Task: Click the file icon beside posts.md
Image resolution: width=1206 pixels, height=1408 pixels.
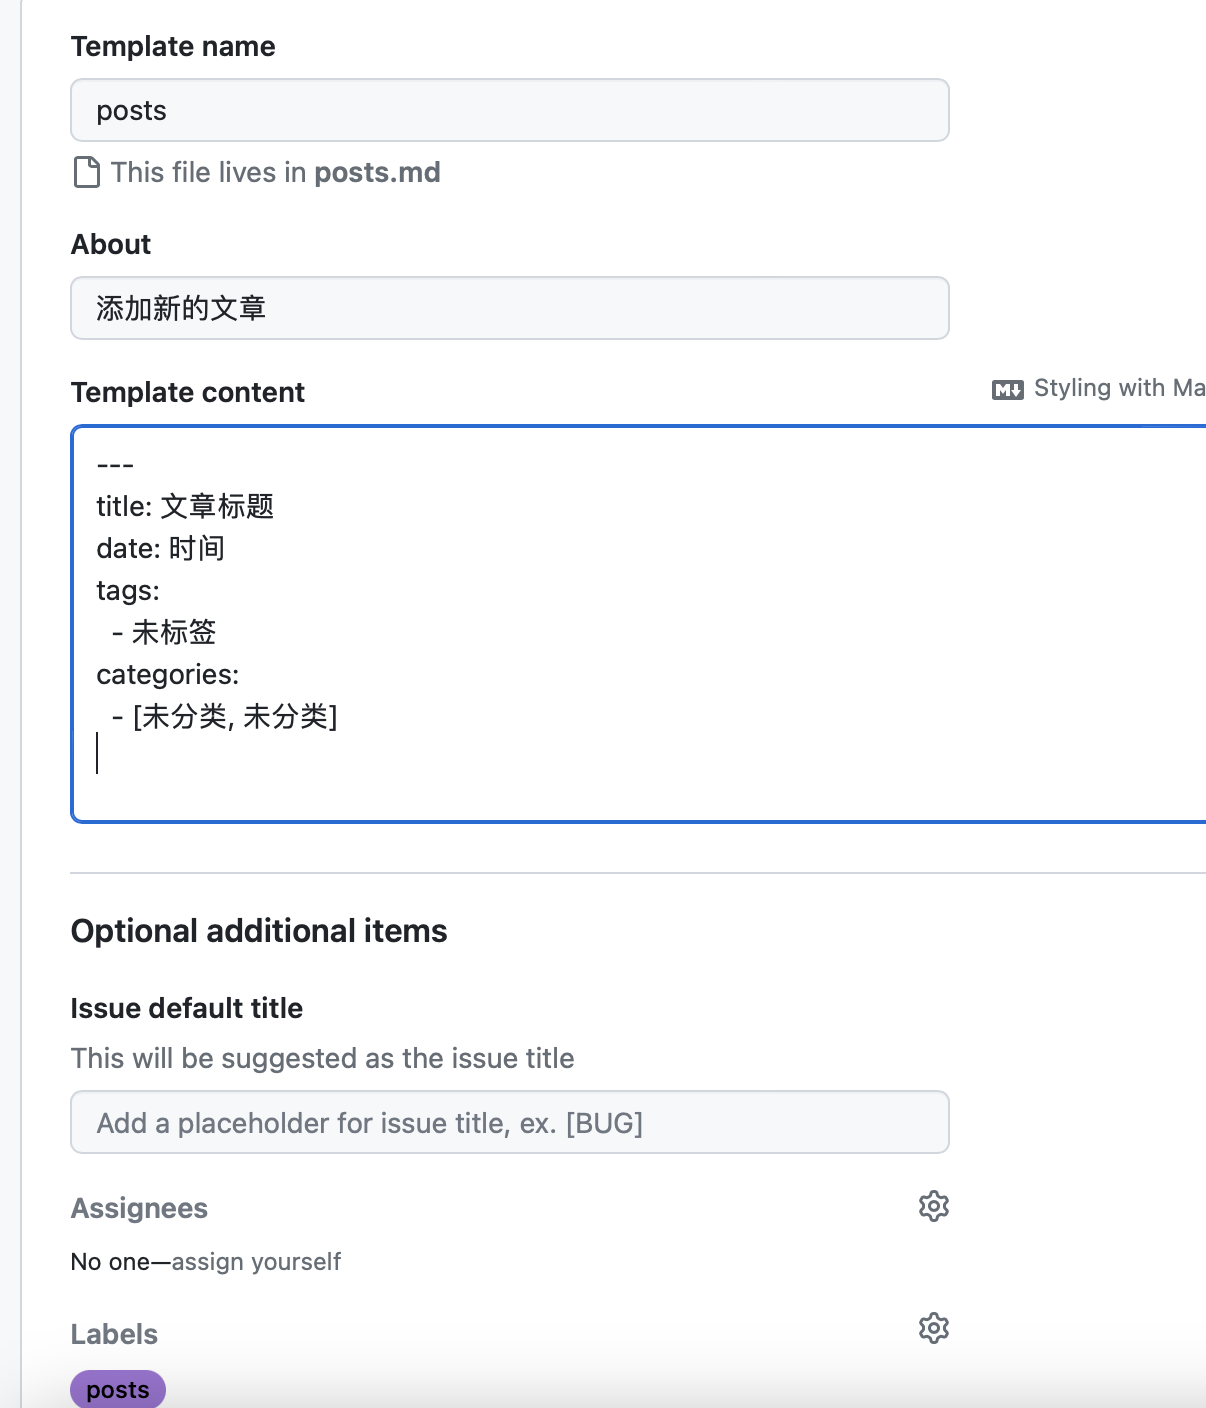Action: click(84, 172)
